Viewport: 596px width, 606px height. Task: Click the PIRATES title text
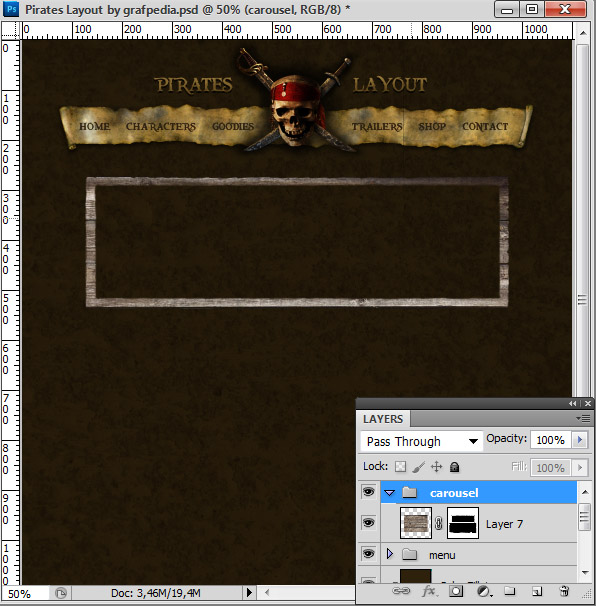194,85
